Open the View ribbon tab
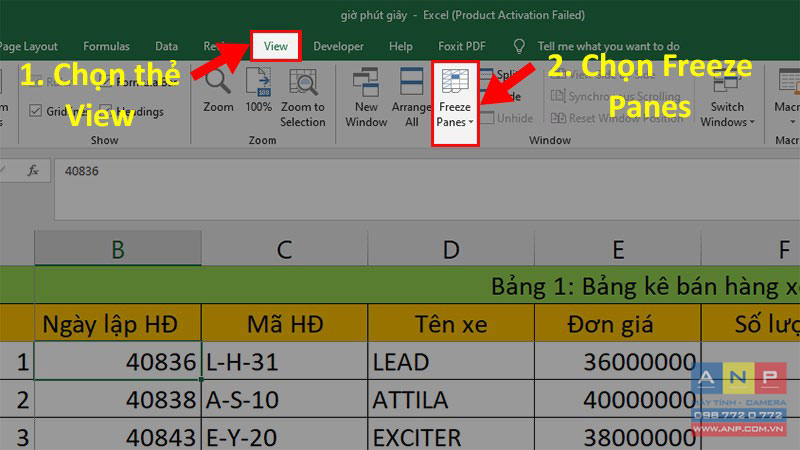Image resolution: width=800 pixels, height=450 pixels. (x=276, y=46)
